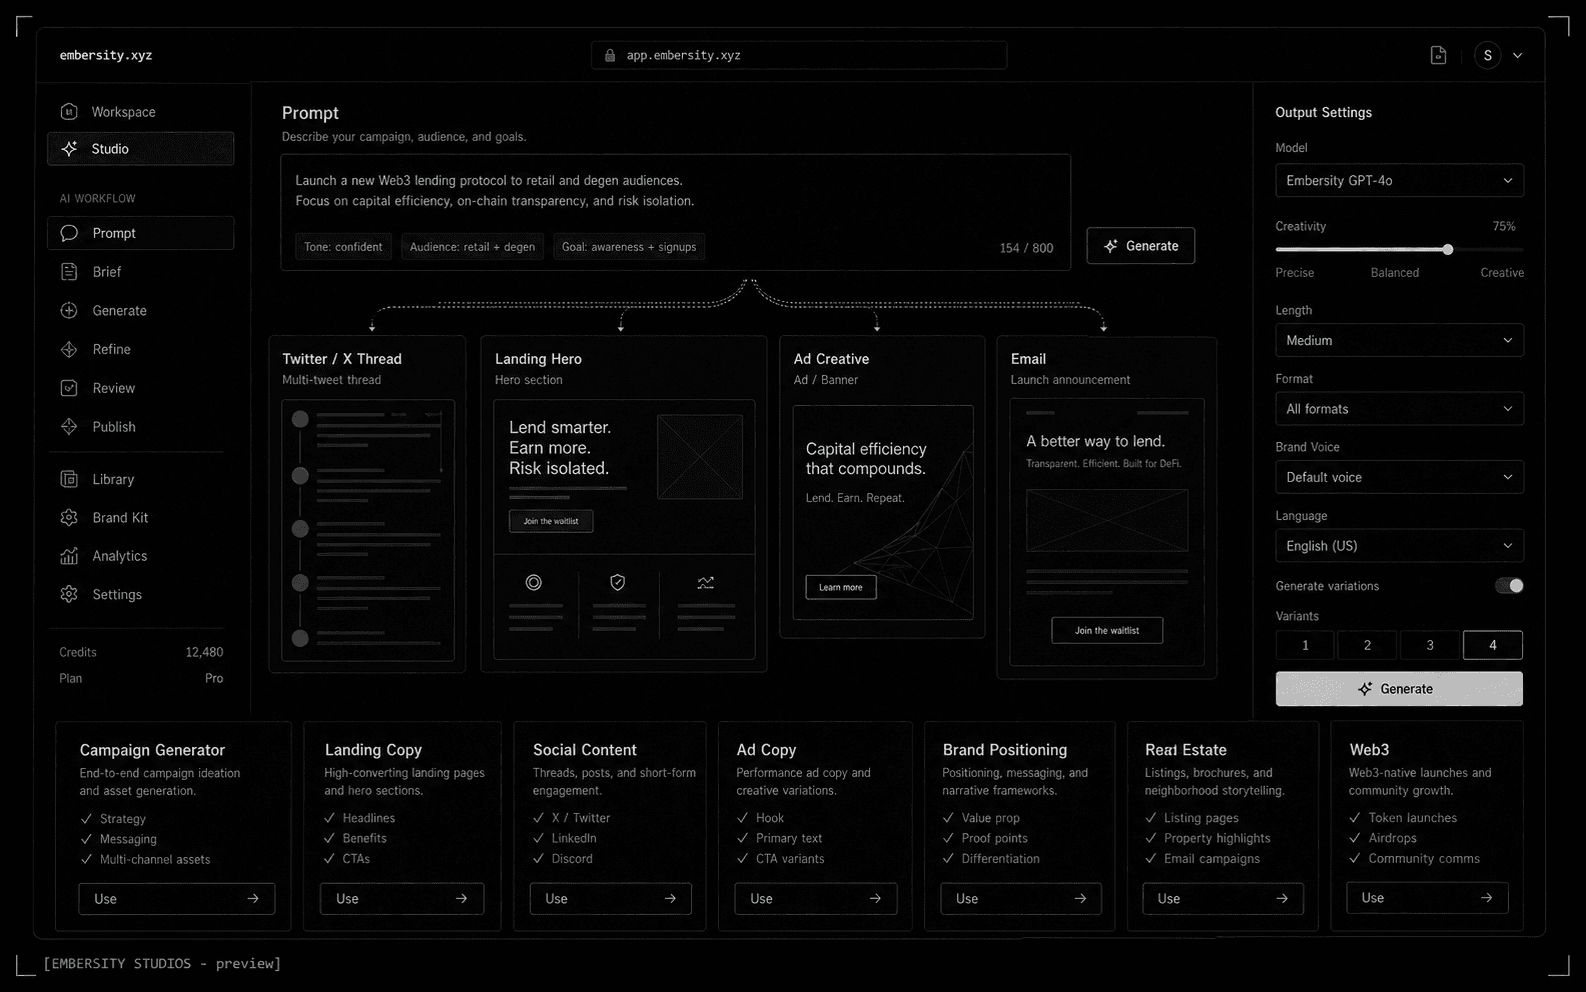Click the Publish icon in sidebar
The image size is (1586, 992).
tap(69, 426)
